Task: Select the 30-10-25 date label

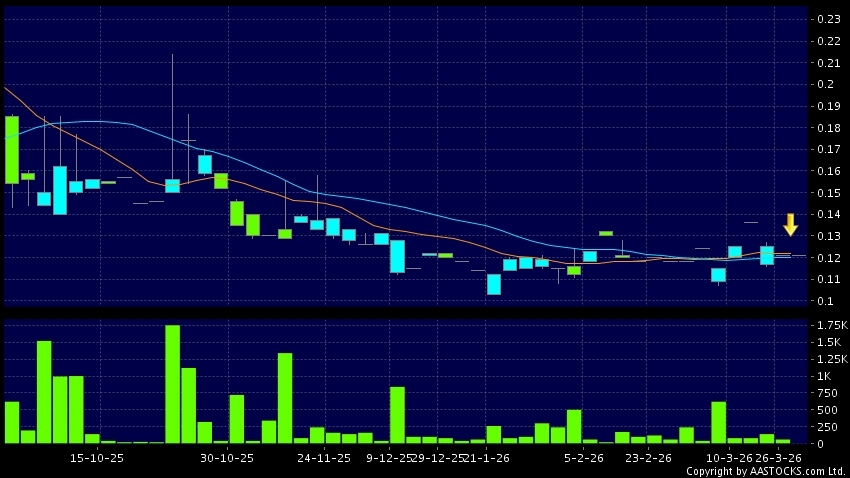Action: (x=227, y=457)
